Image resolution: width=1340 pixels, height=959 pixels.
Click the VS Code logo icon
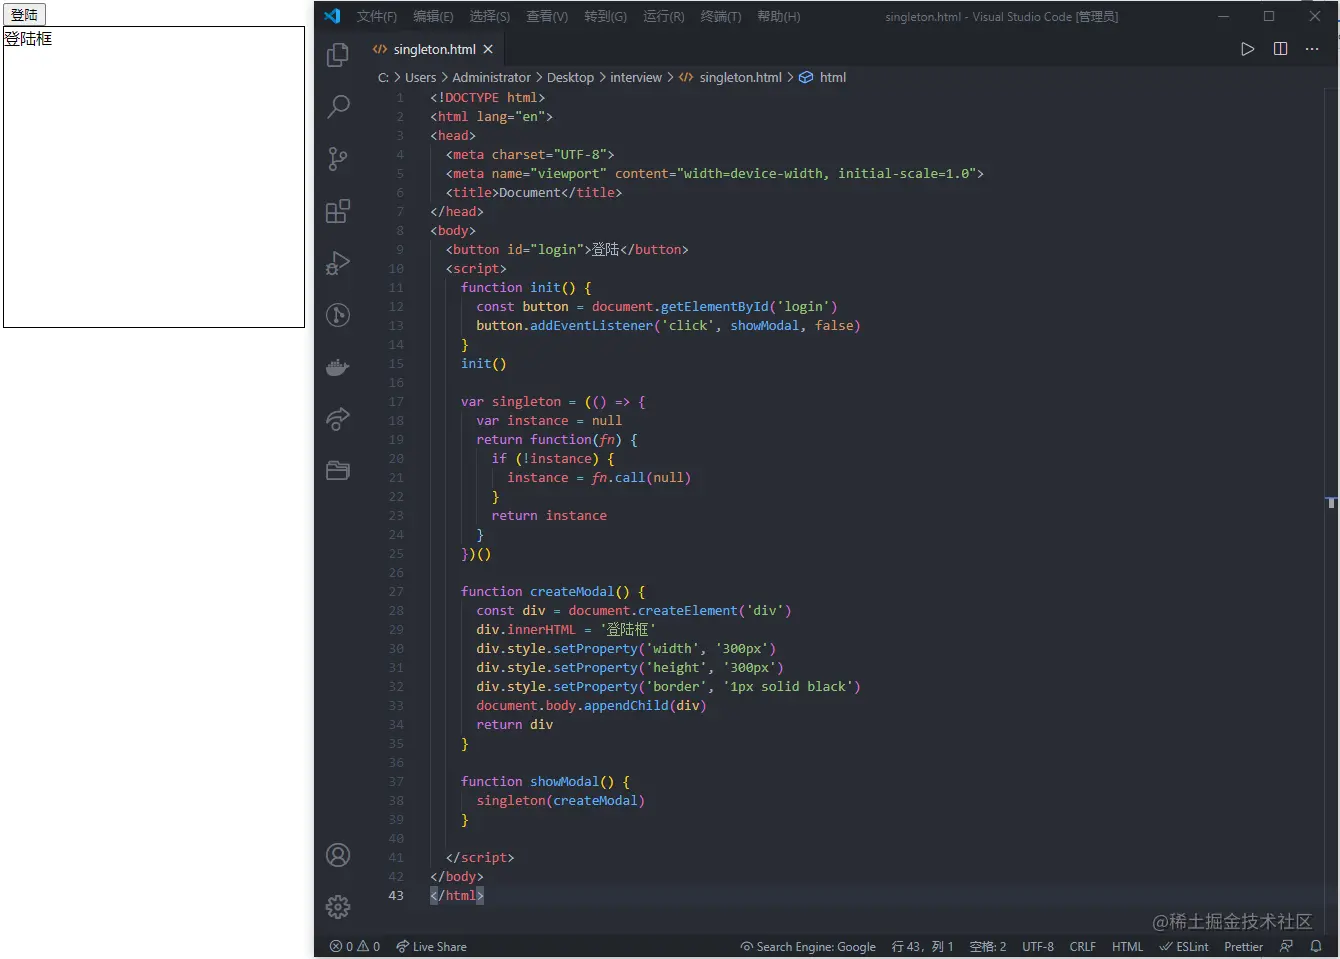[333, 16]
